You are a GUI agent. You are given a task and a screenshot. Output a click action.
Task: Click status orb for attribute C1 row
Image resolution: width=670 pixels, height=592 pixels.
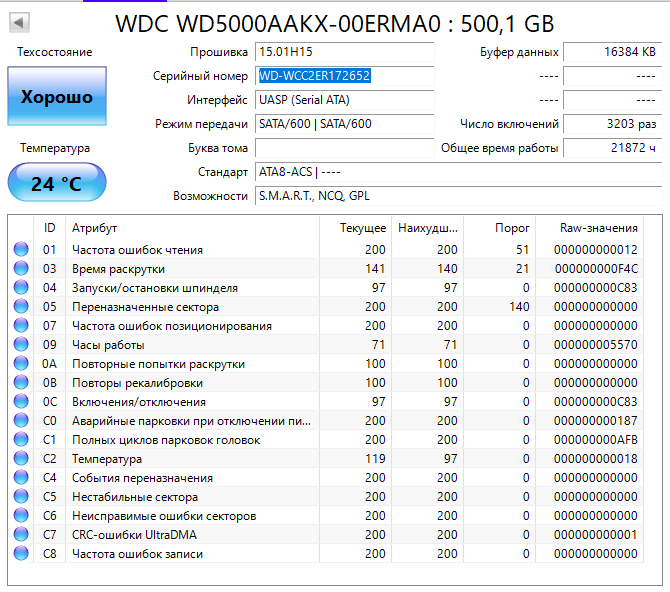tap(21, 439)
